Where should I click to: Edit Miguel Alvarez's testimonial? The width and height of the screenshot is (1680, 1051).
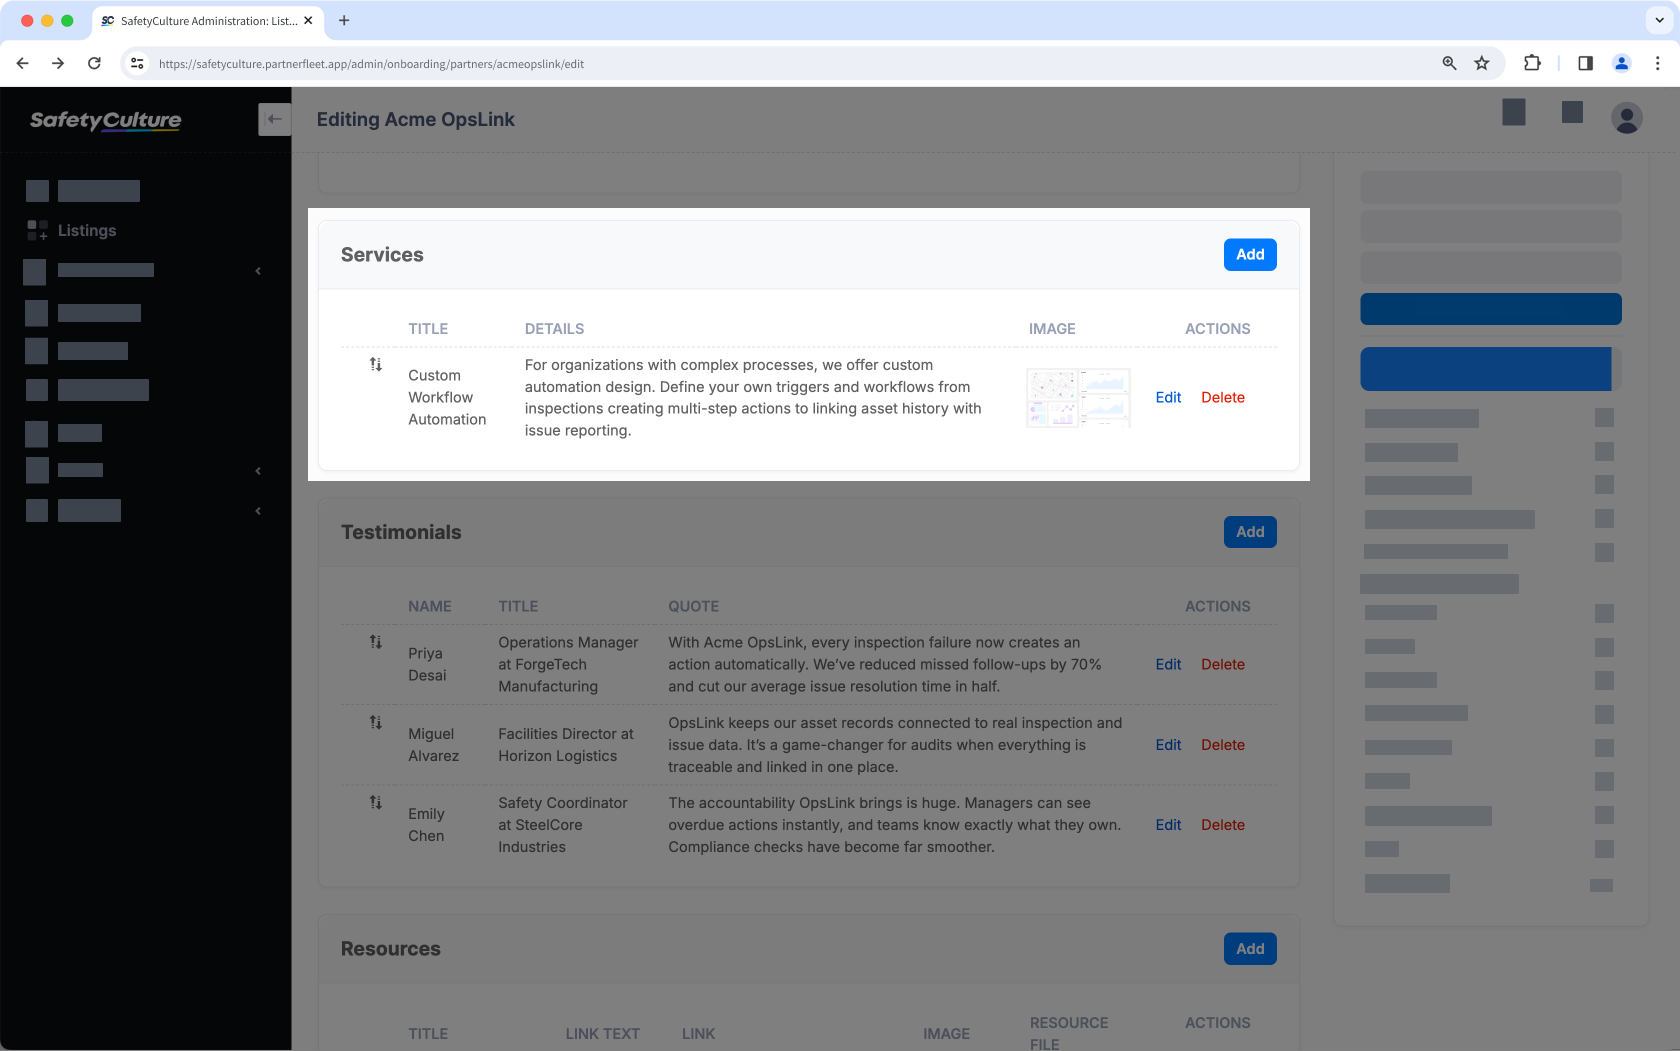coord(1168,745)
